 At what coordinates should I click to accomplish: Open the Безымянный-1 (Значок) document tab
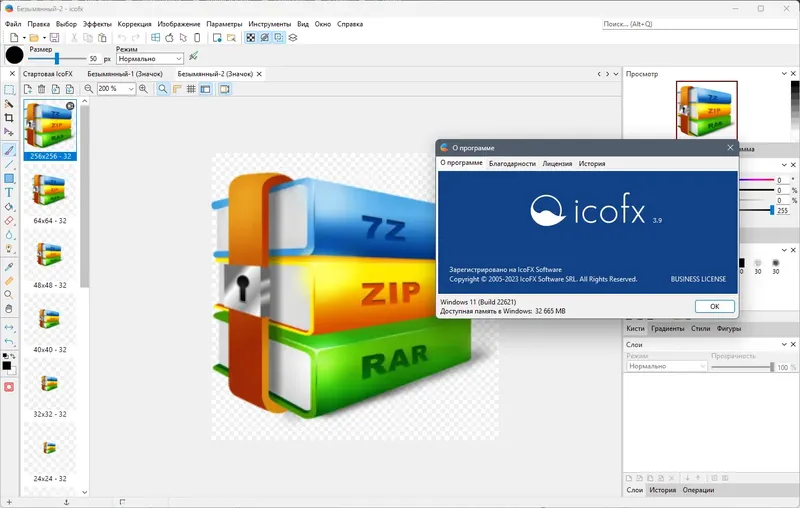pos(125,74)
